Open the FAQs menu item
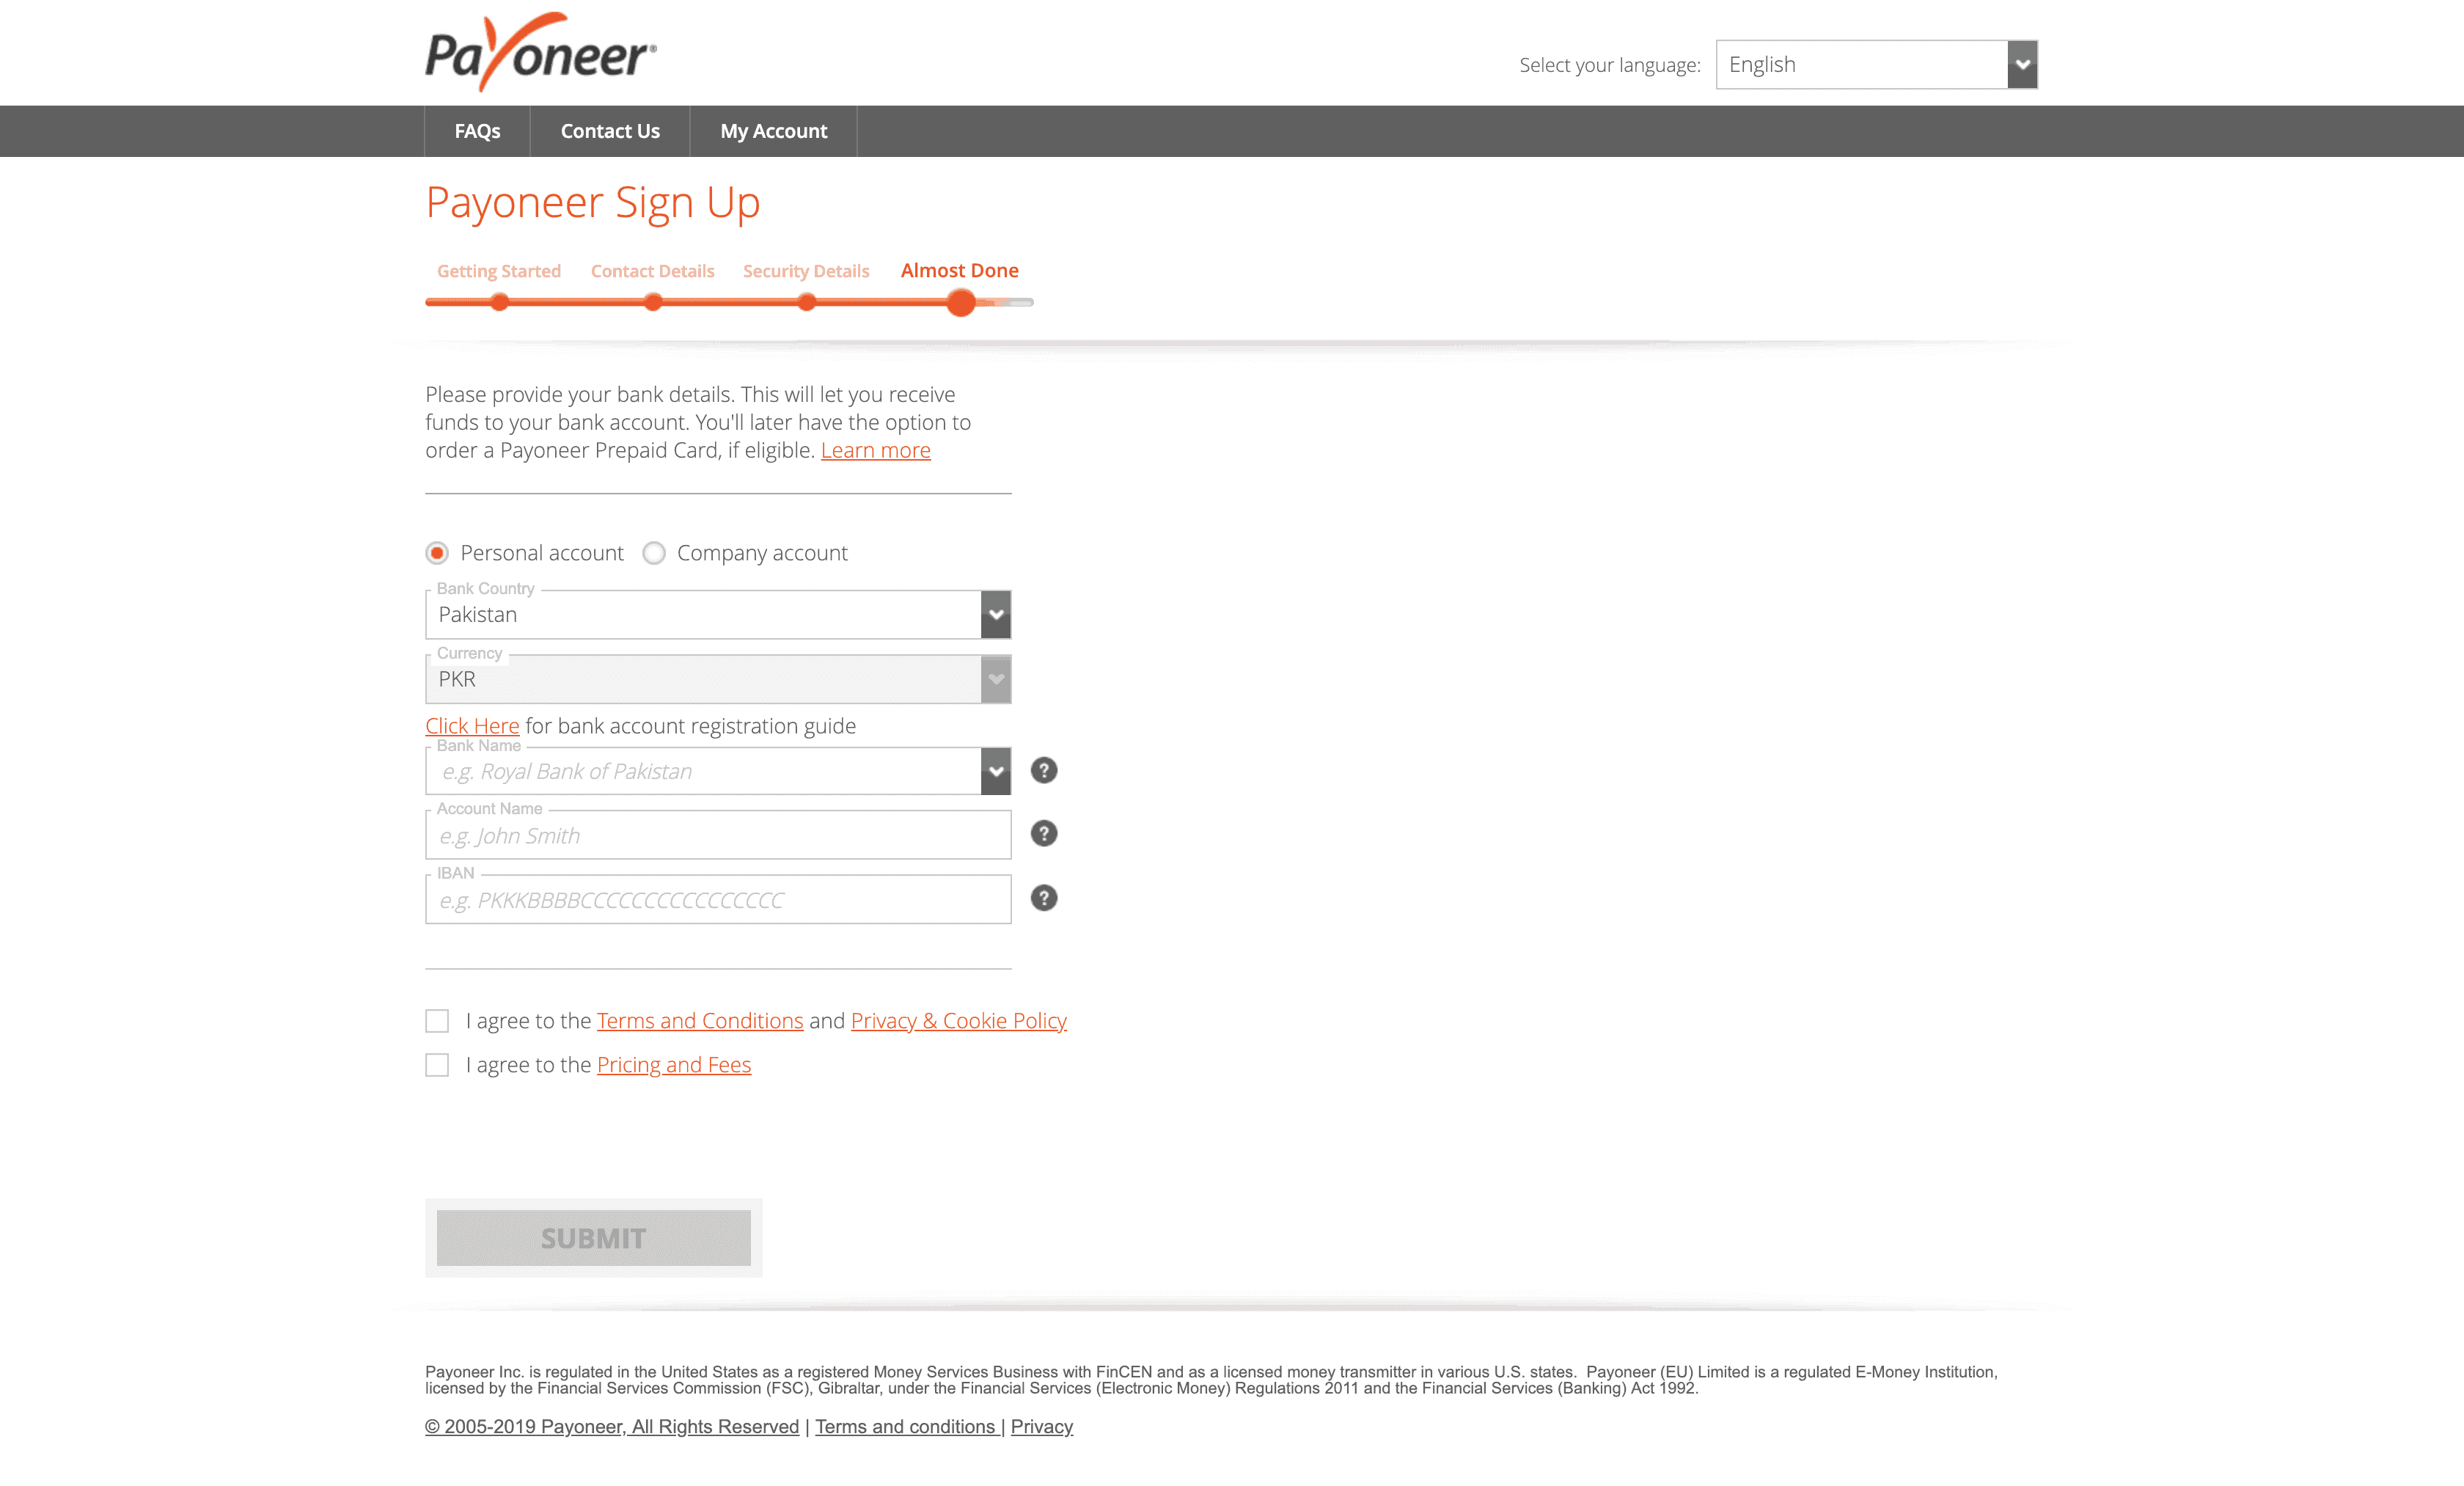Image resolution: width=2464 pixels, height=1486 pixels. (x=477, y=131)
